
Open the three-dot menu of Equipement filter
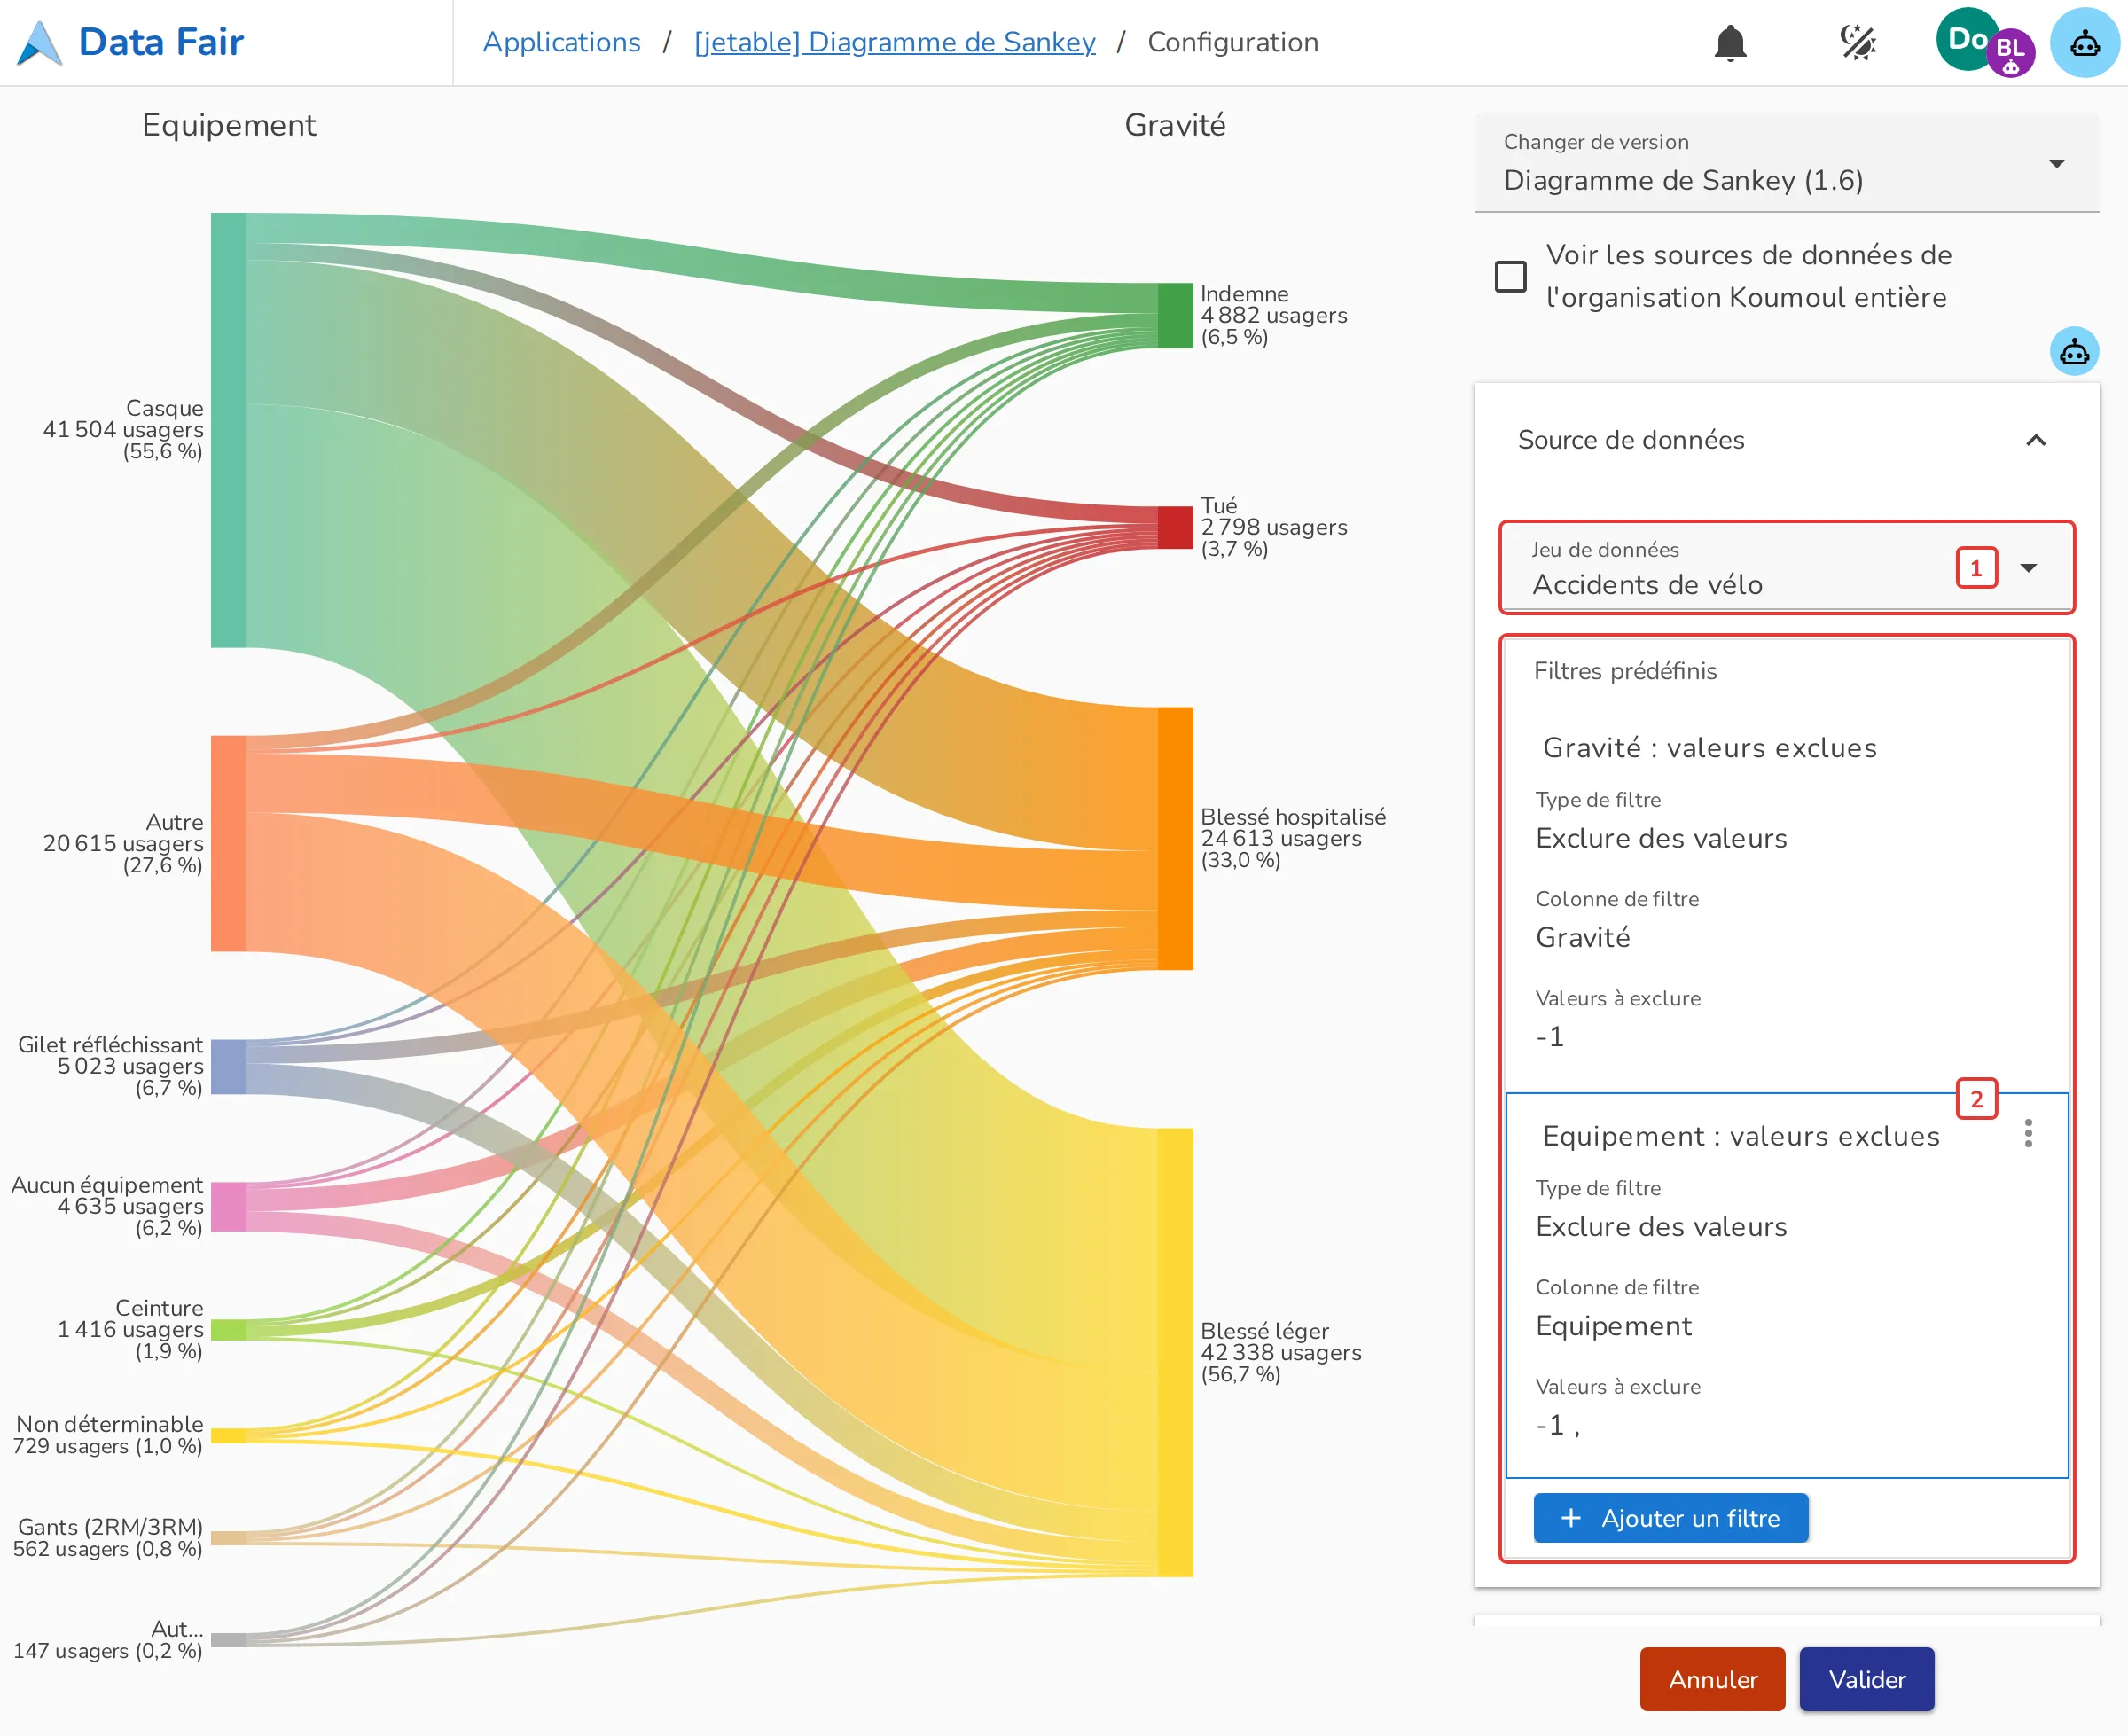(2028, 1133)
